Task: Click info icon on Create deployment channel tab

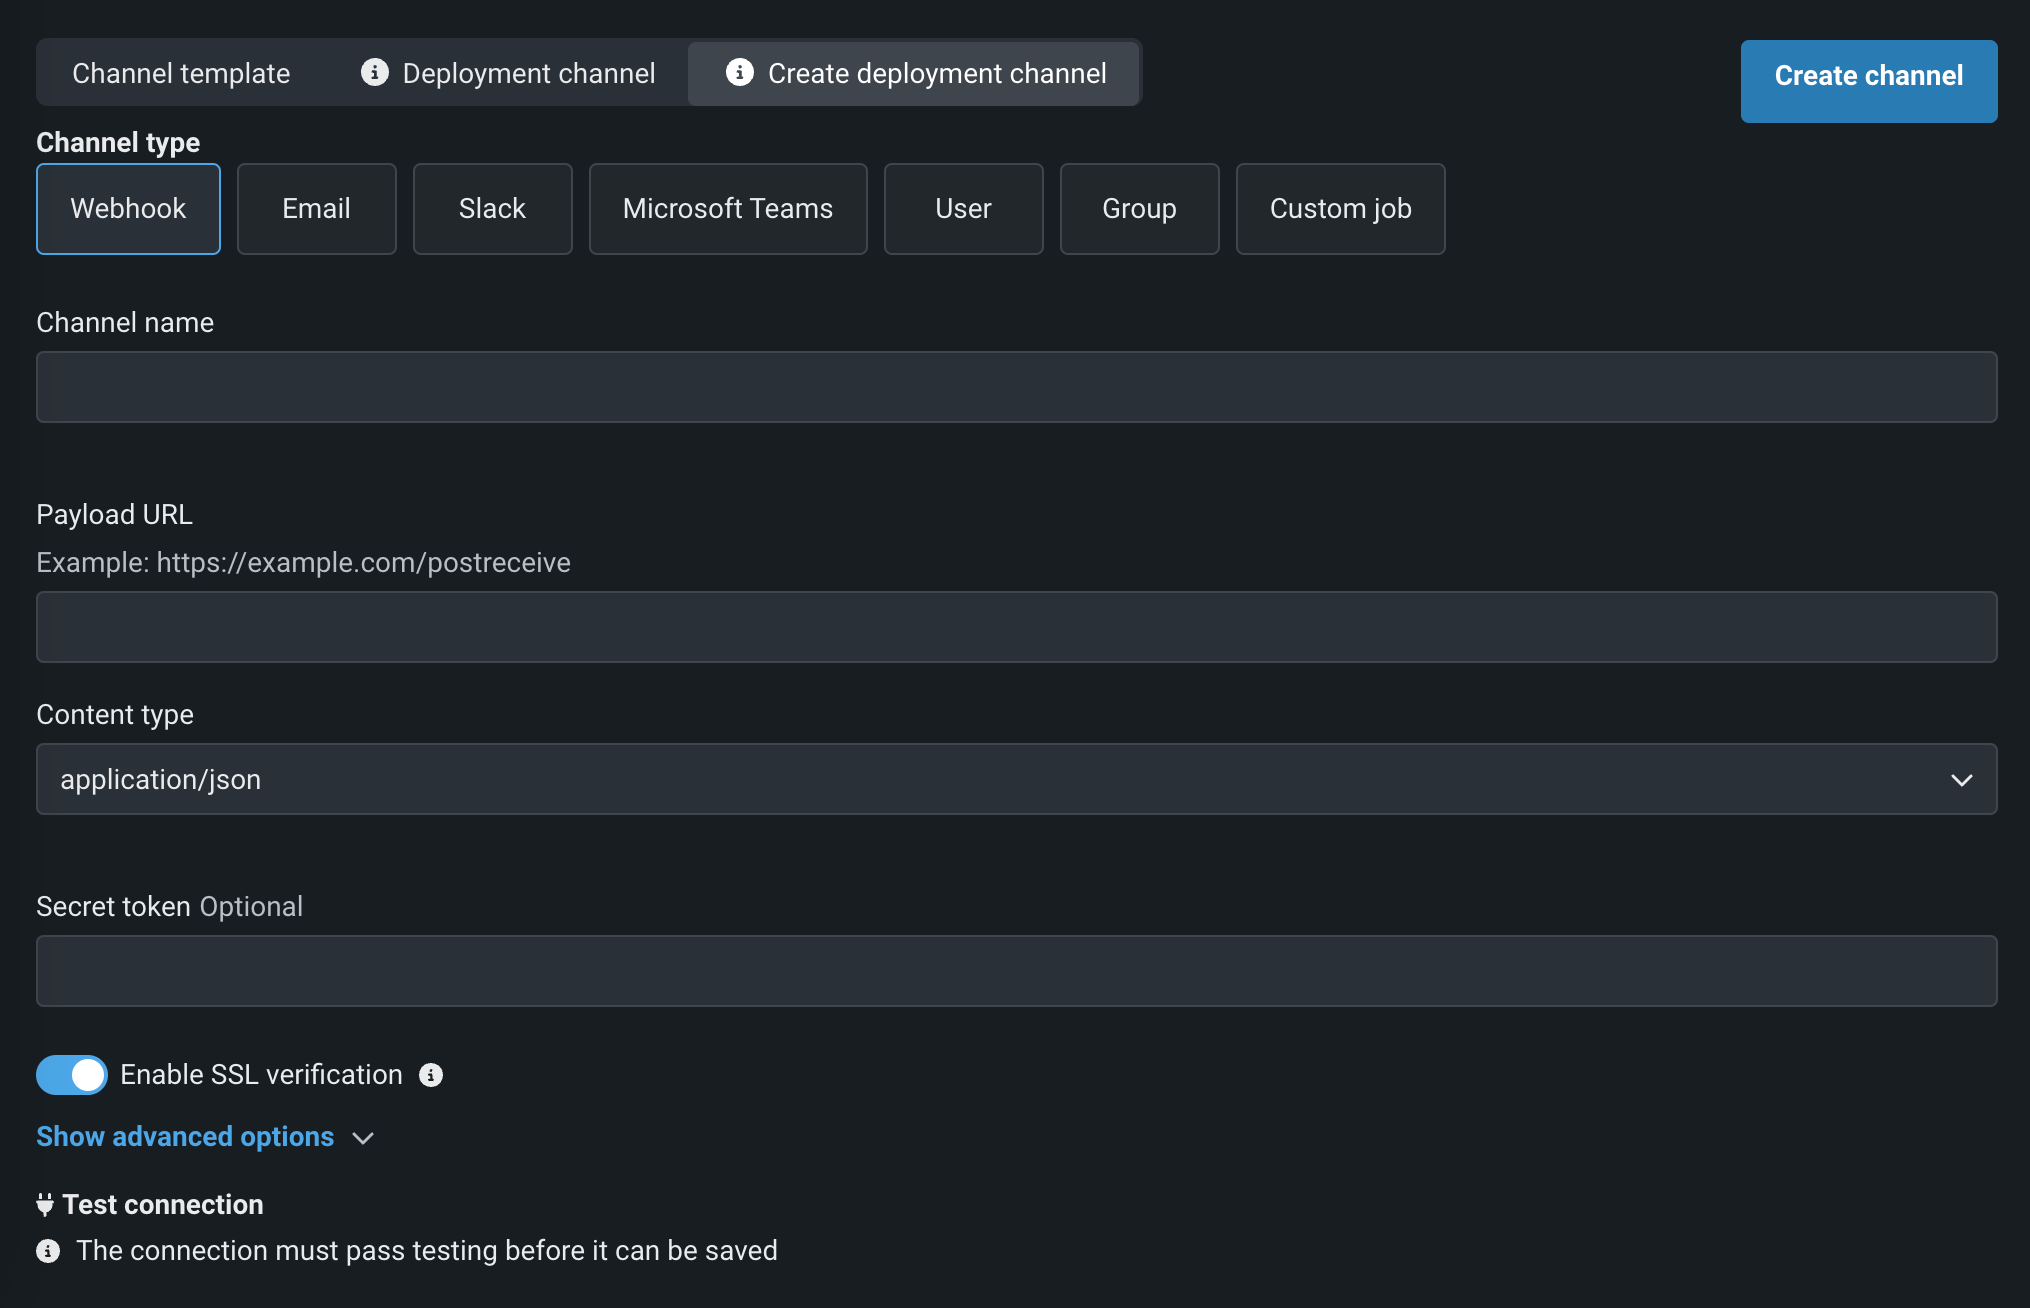Action: (x=739, y=73)
